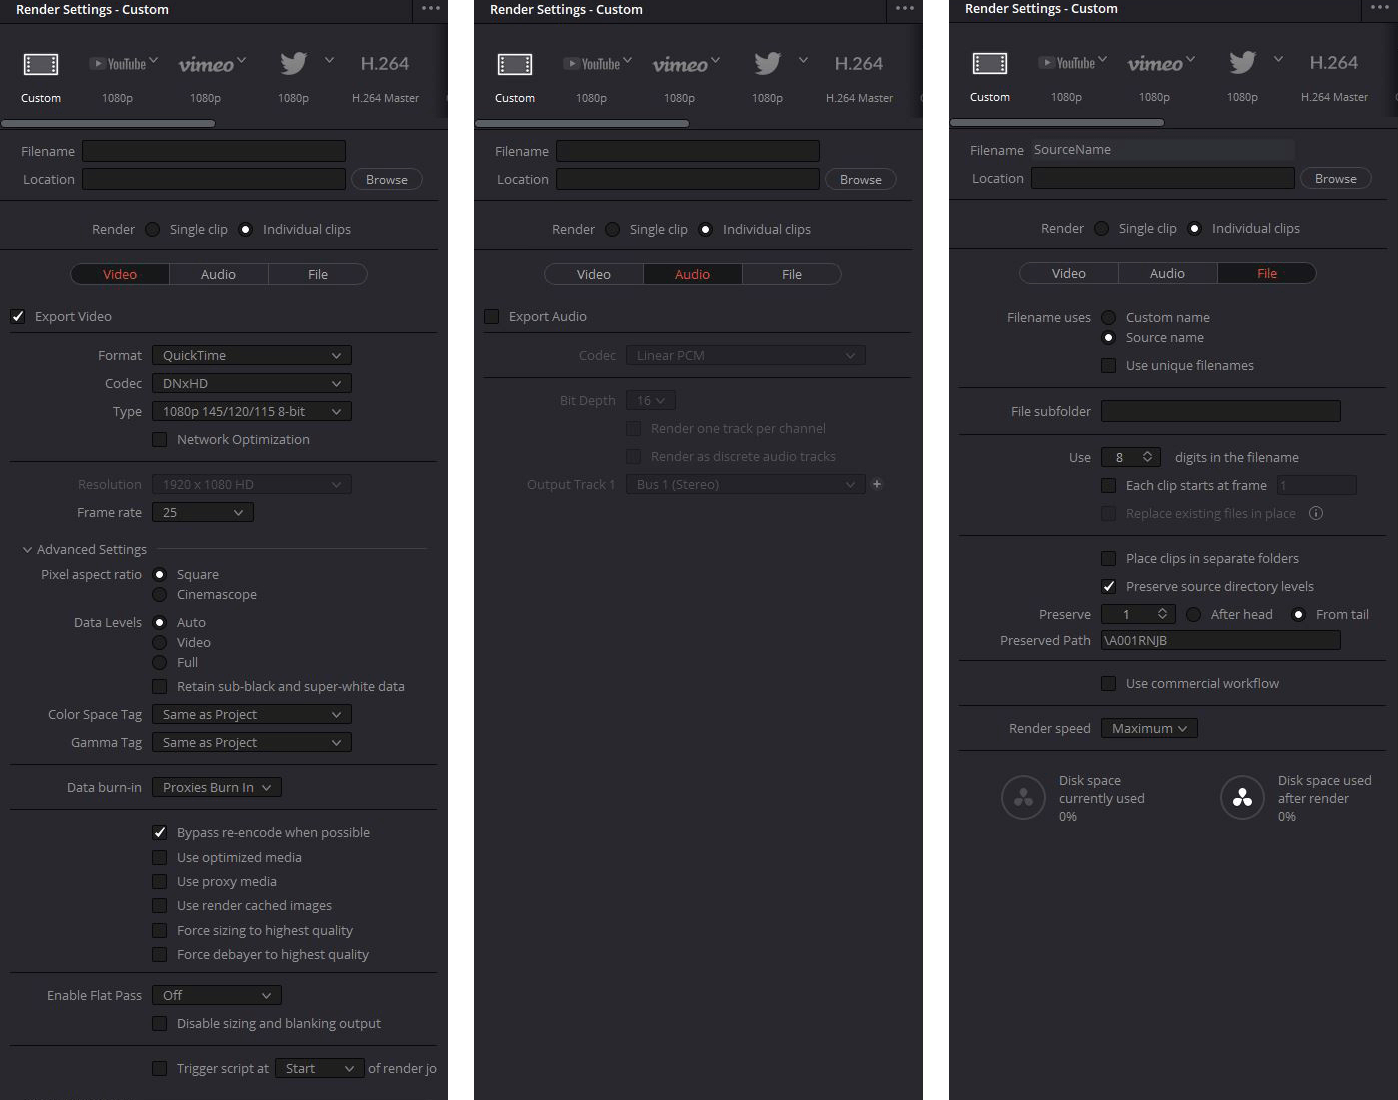The height and width of the screenshot is (1100, 1398).
Task: Open the H.264 Master preset above Export Audio
Action: point(859,64)
